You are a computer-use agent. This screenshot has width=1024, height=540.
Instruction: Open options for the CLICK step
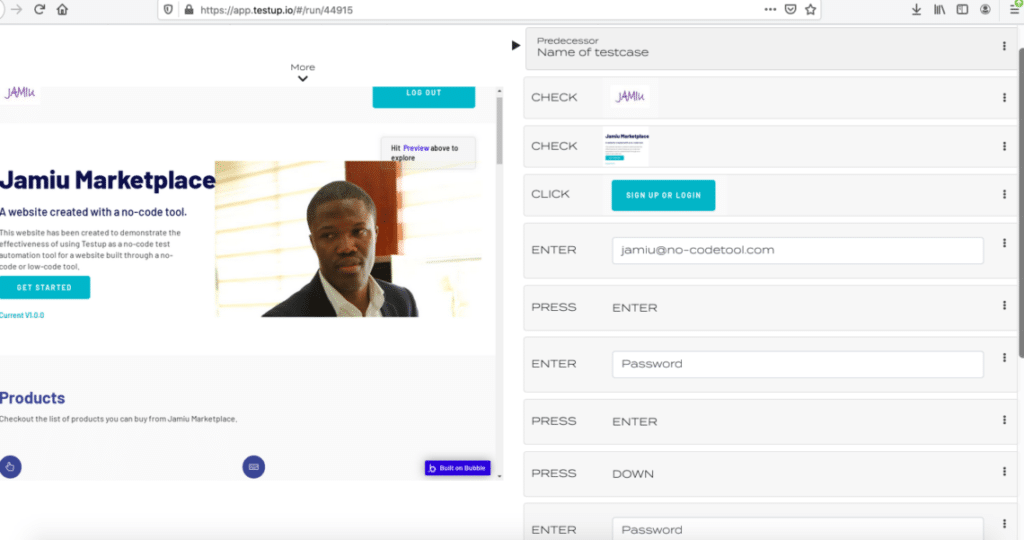tap(1004, 194)
